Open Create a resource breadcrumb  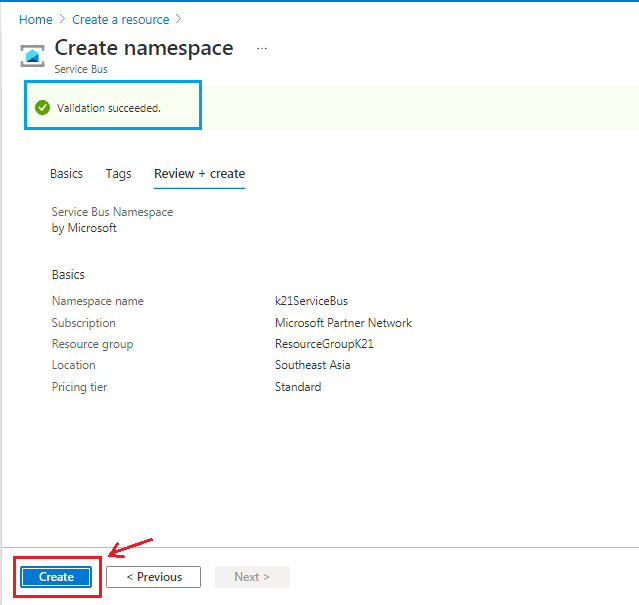point(121,20)
